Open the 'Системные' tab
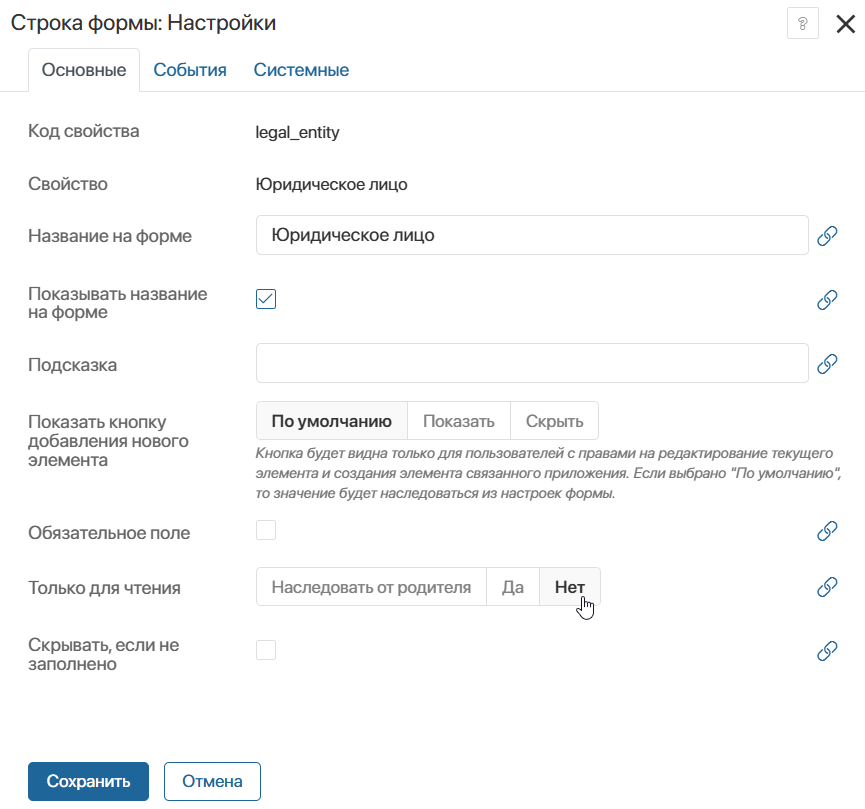The width and height of the screenshot is (865, 809). (302, 70)
